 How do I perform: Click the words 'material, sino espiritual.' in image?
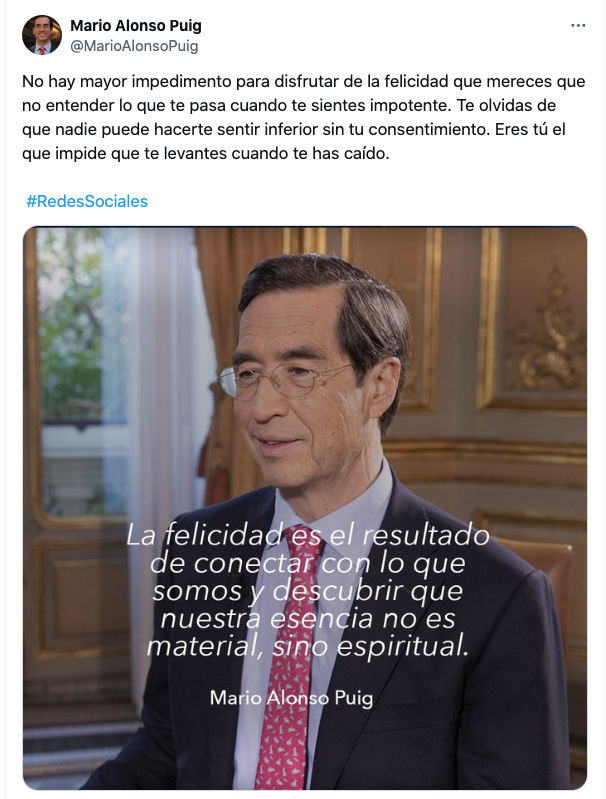click(307, 646)
